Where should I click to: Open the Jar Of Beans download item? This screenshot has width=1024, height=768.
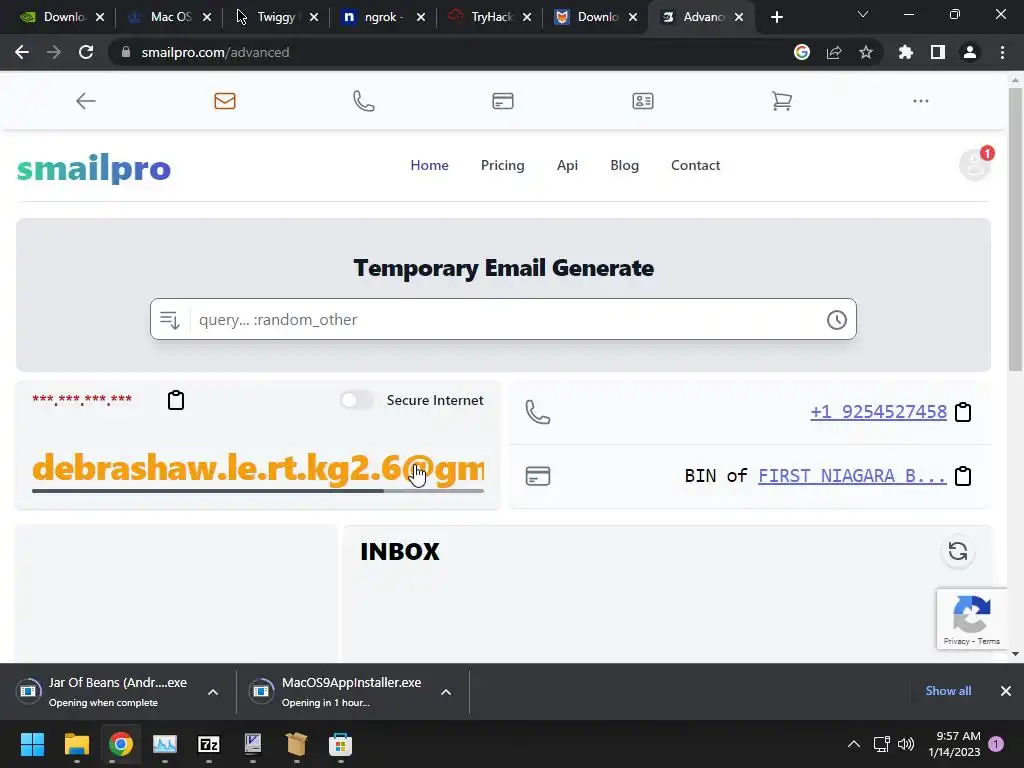coord(108,692)
